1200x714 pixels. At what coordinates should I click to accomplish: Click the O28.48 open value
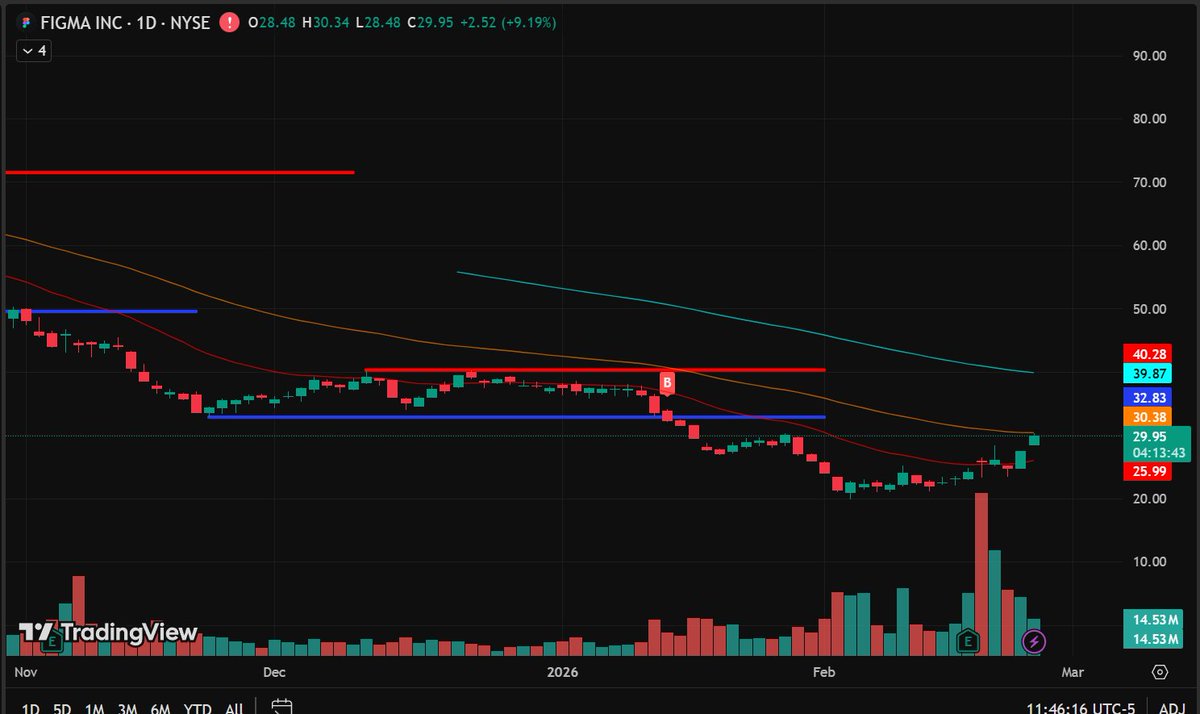(273, 20)
